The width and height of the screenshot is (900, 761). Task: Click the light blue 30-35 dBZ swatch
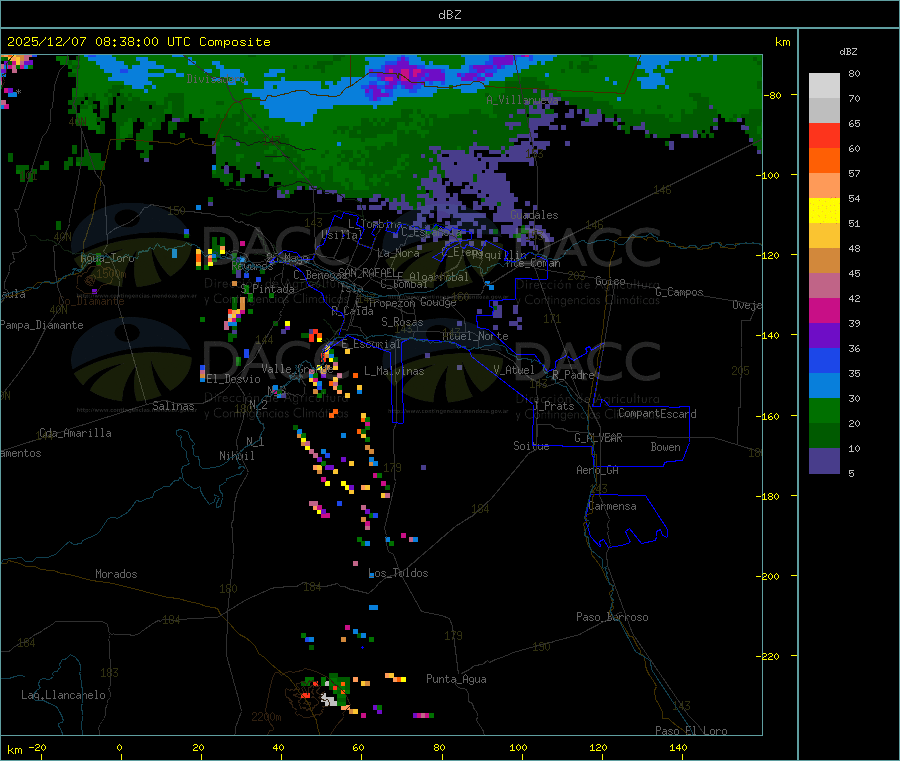point(824,386)
